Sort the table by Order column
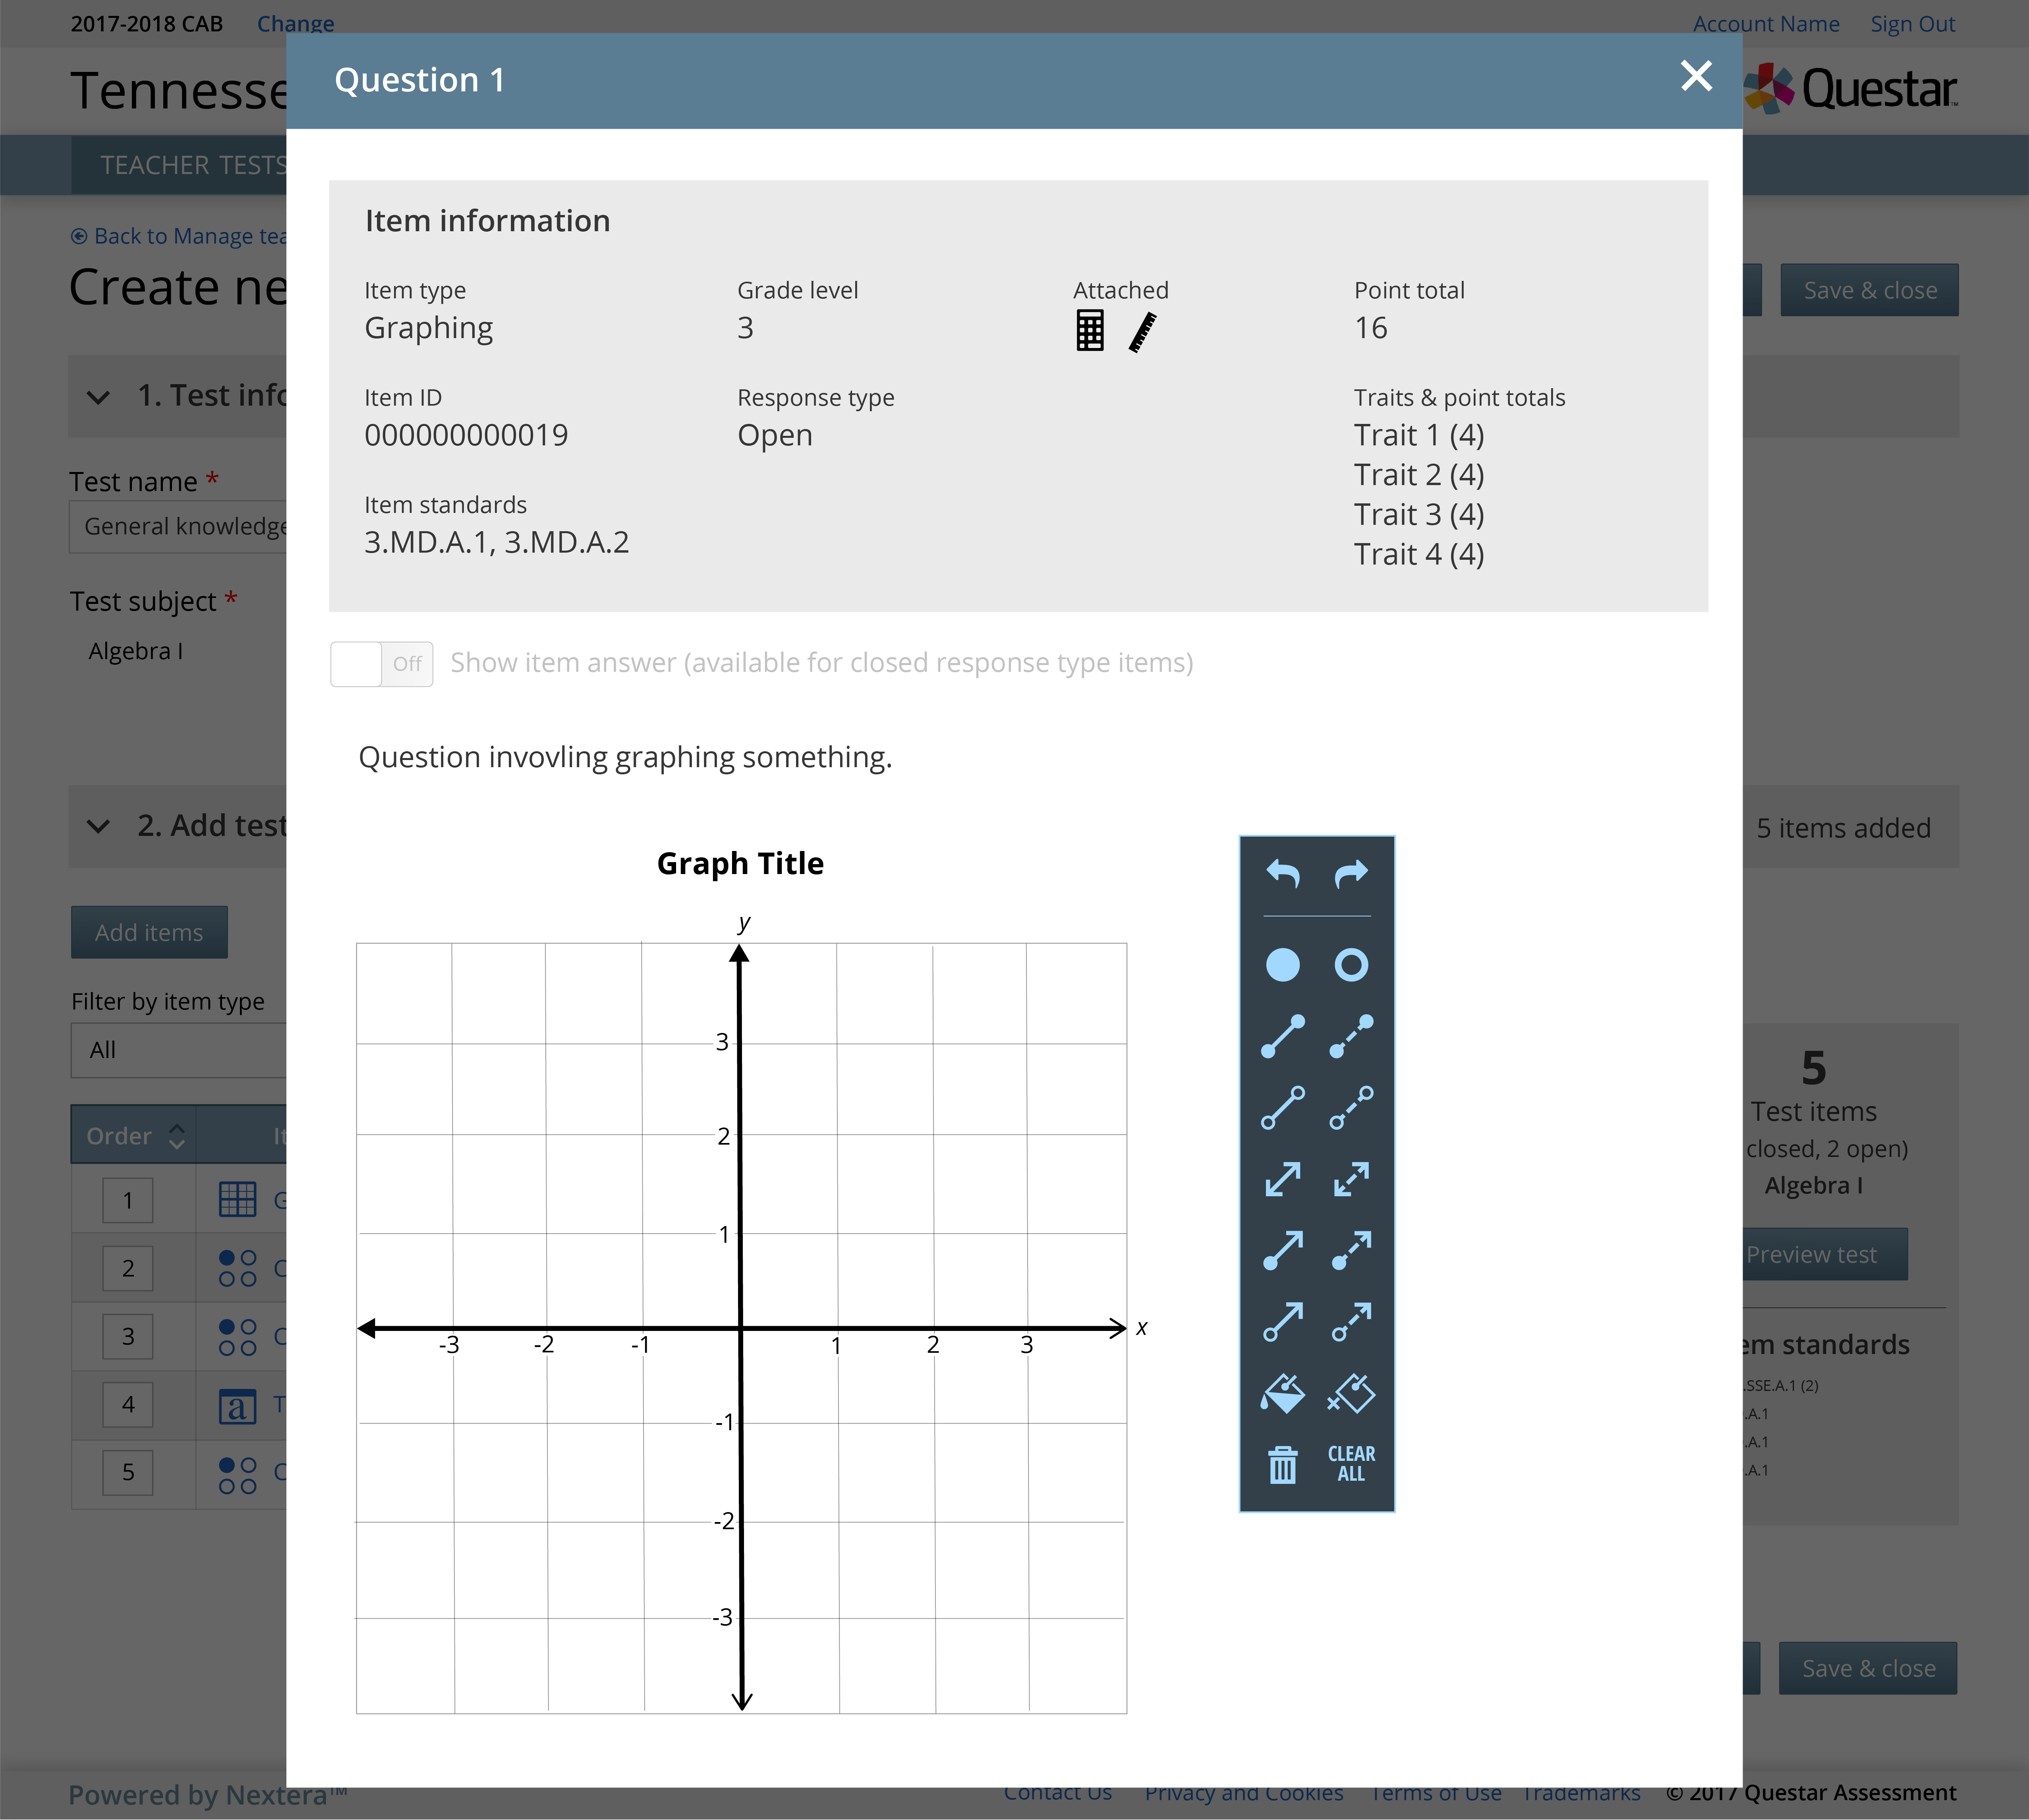This screenshot has width=2029, height=1820. point(133,1135)
